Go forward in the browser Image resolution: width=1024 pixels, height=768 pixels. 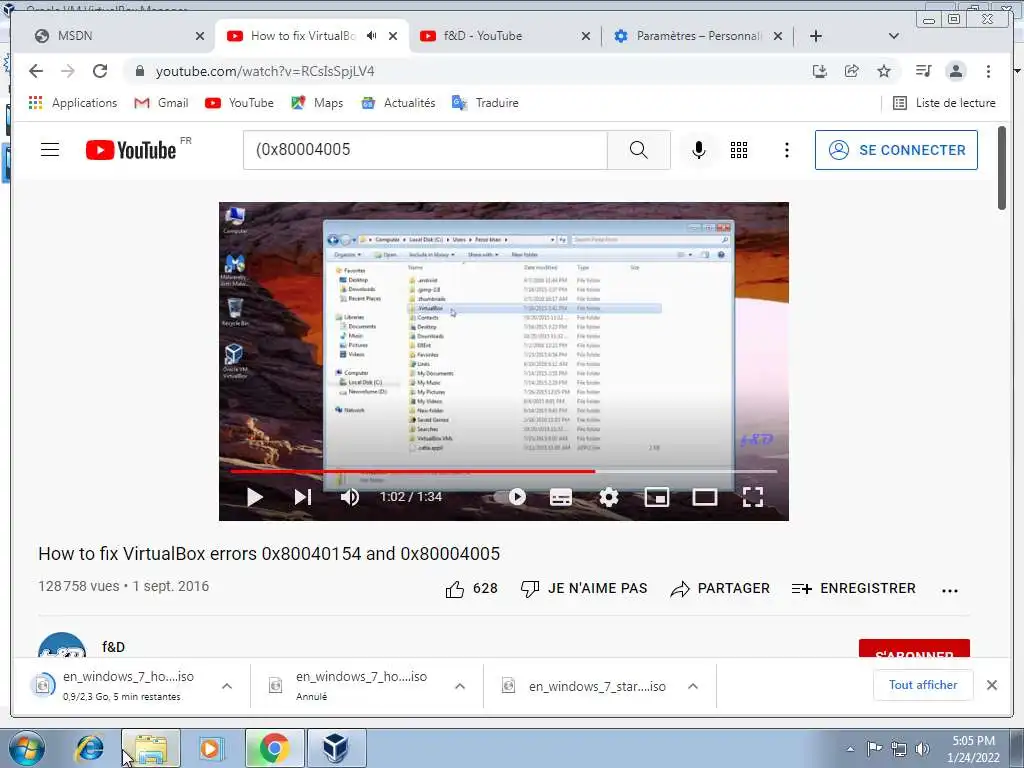pyautogui.click(x=67, y=71)
